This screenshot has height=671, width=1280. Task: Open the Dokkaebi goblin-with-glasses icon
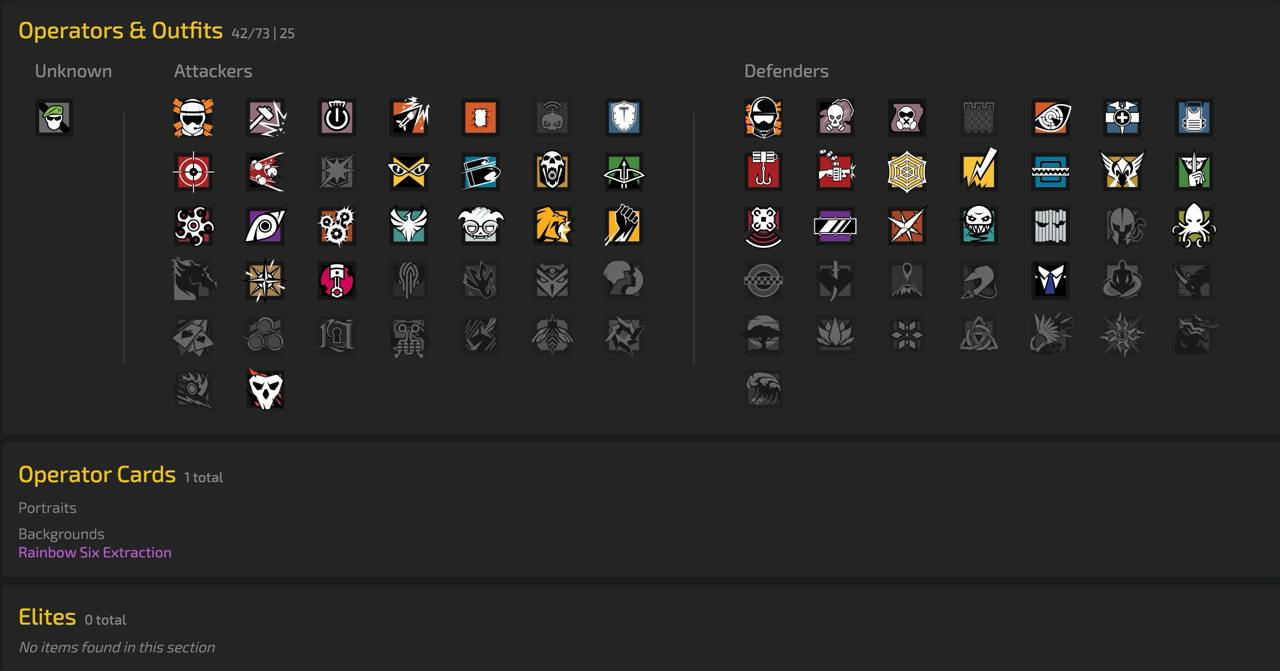point(481,226)
